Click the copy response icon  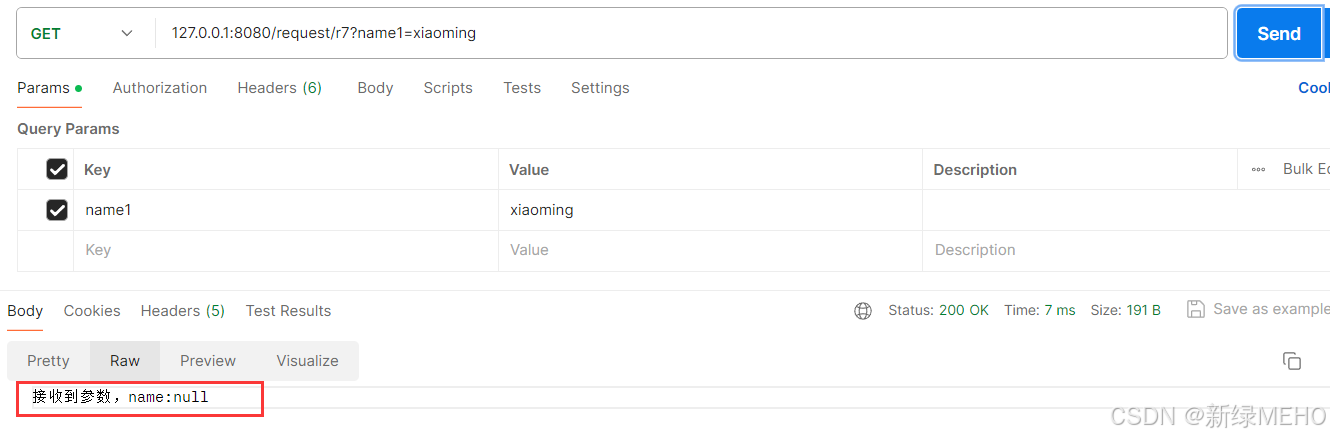pyautogui.click(x=1292, y=361)
